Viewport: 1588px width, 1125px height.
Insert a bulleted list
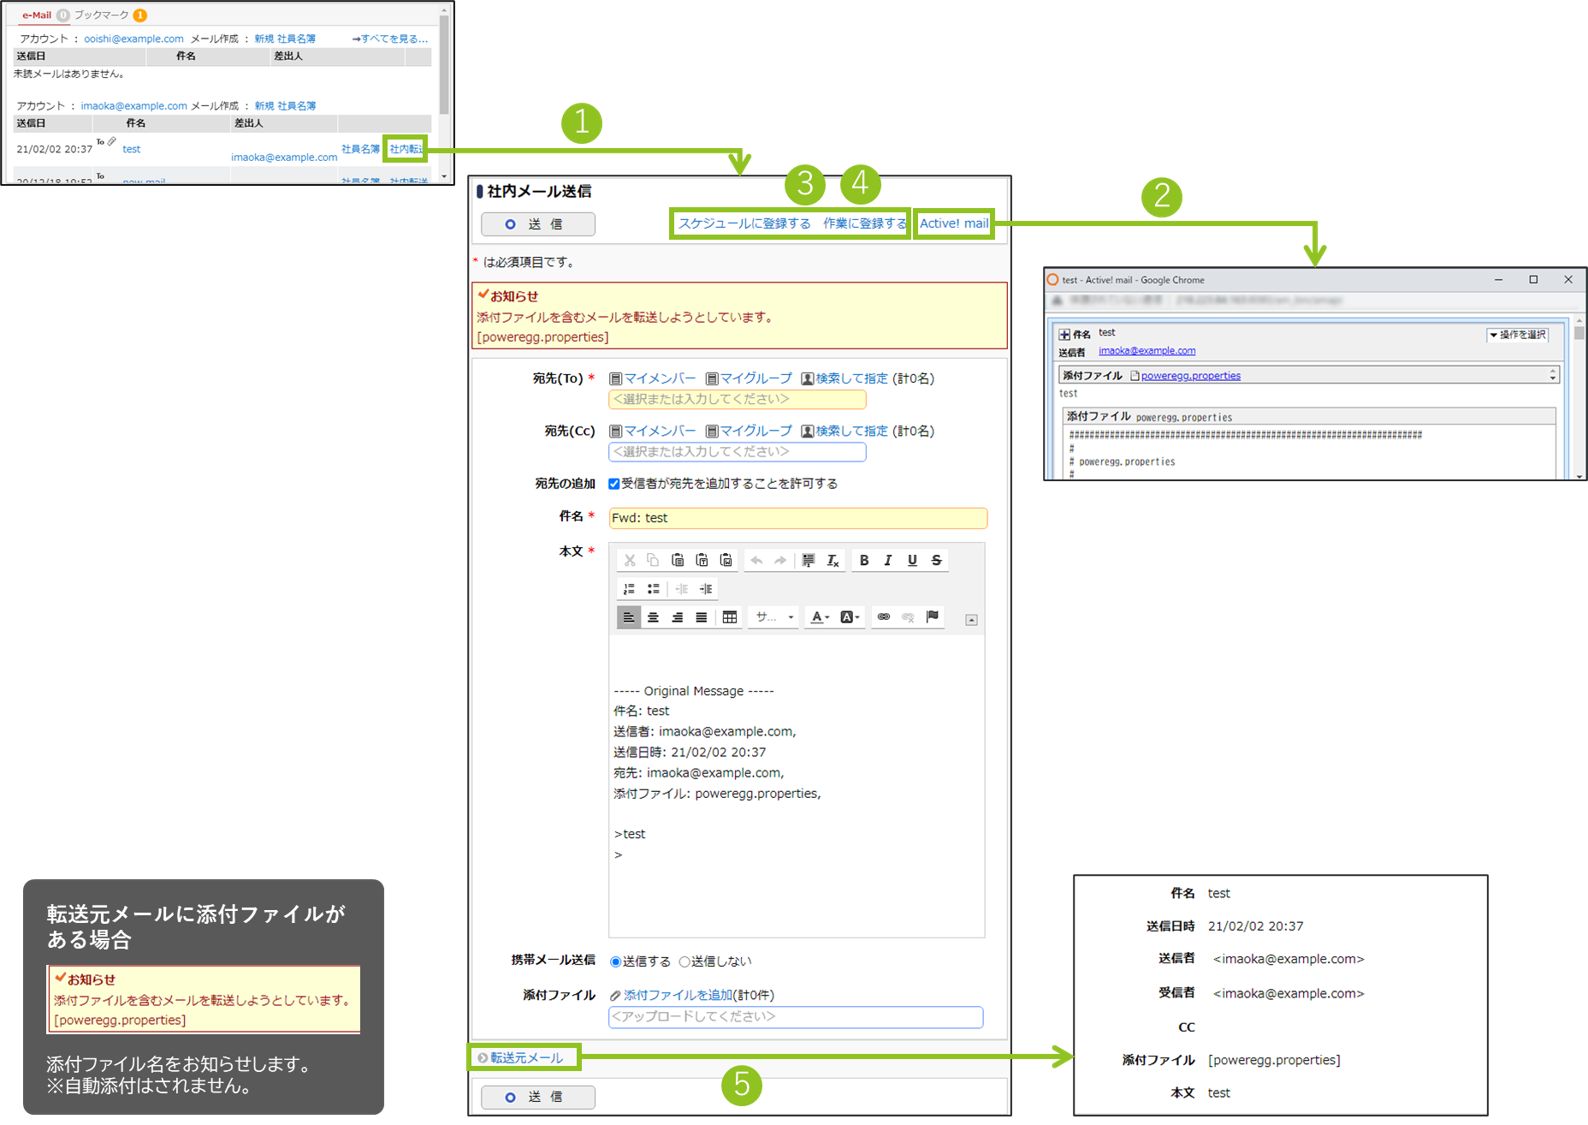653,589
